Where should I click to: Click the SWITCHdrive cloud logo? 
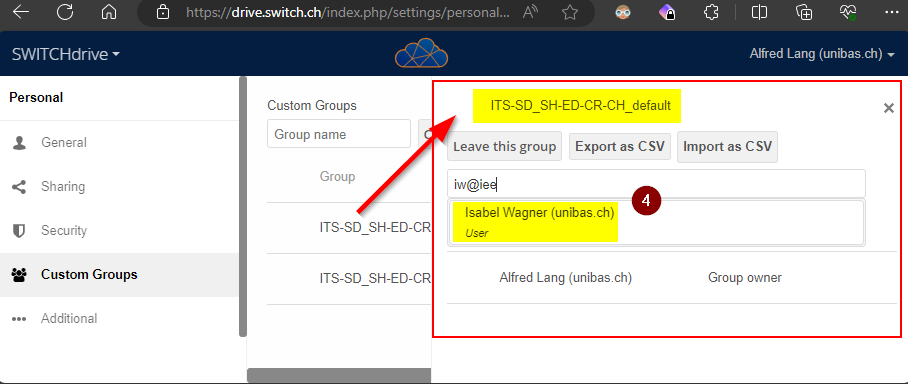click(x=422, y=53)
